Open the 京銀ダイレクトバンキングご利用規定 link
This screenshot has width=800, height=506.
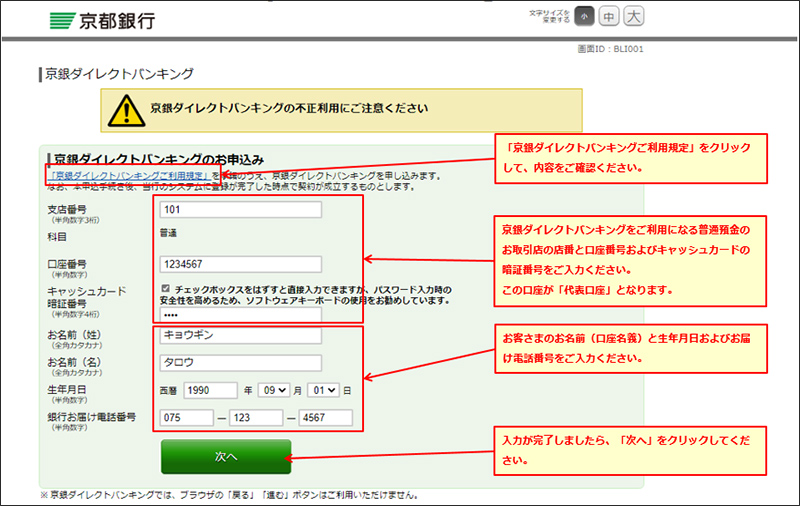pos(129,175)
